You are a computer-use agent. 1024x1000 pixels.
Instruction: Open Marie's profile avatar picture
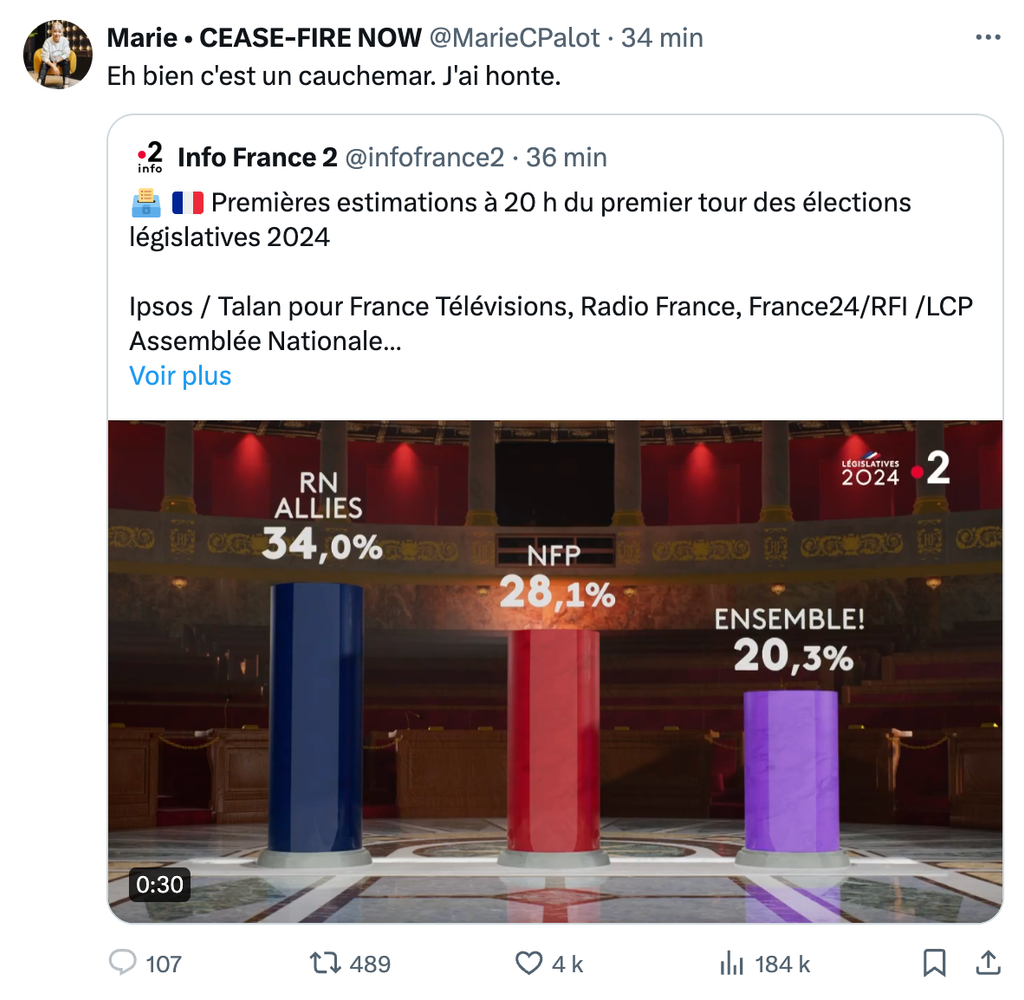point(58,53)
